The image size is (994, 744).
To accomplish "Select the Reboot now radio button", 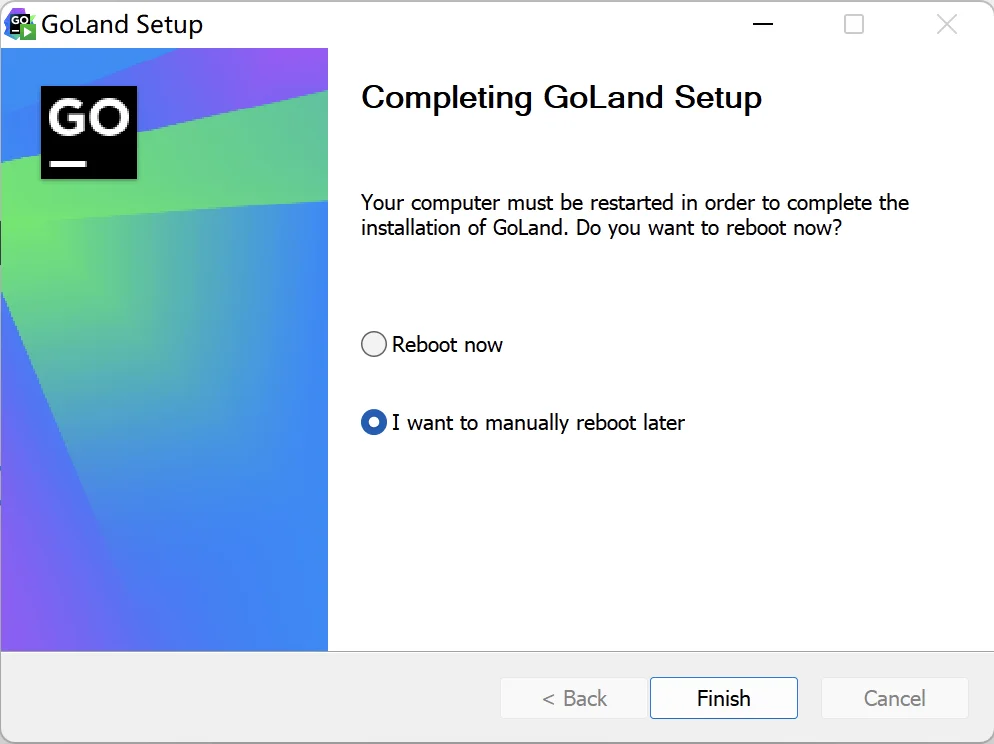I will (x=373, y=344).
